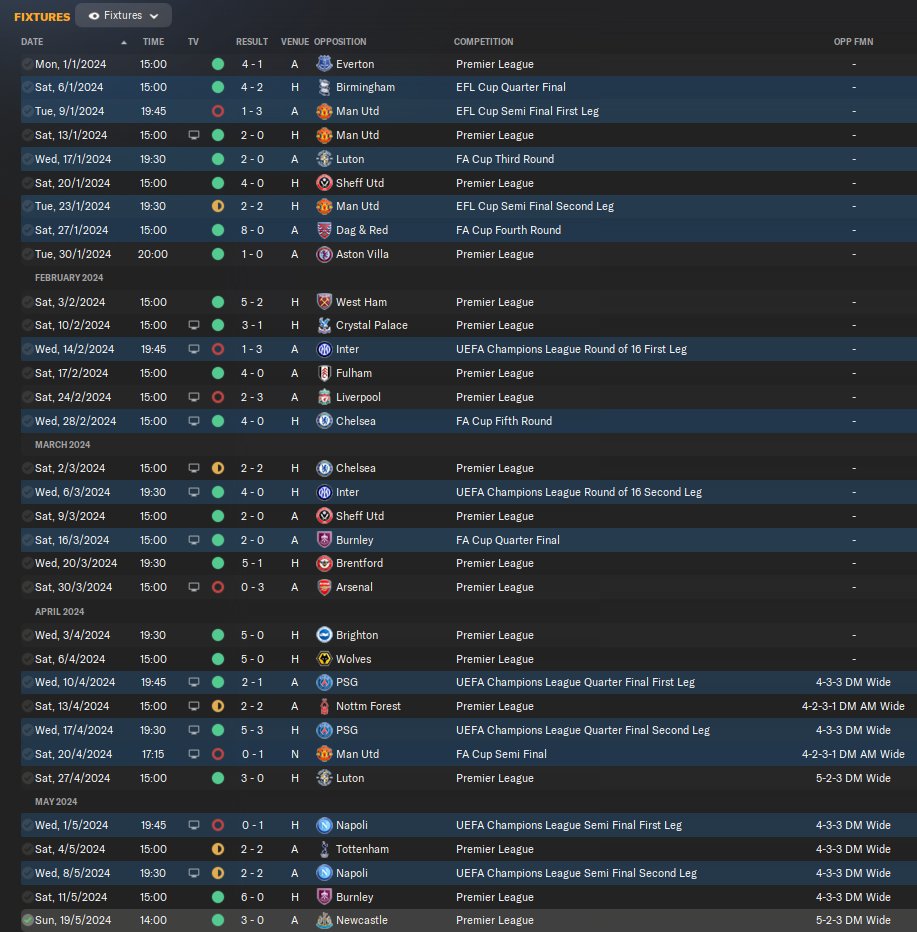Image resolution: width=917 pixels, height=932 pixels.
Task: Sort by the DATE column header
Action: 32,42
